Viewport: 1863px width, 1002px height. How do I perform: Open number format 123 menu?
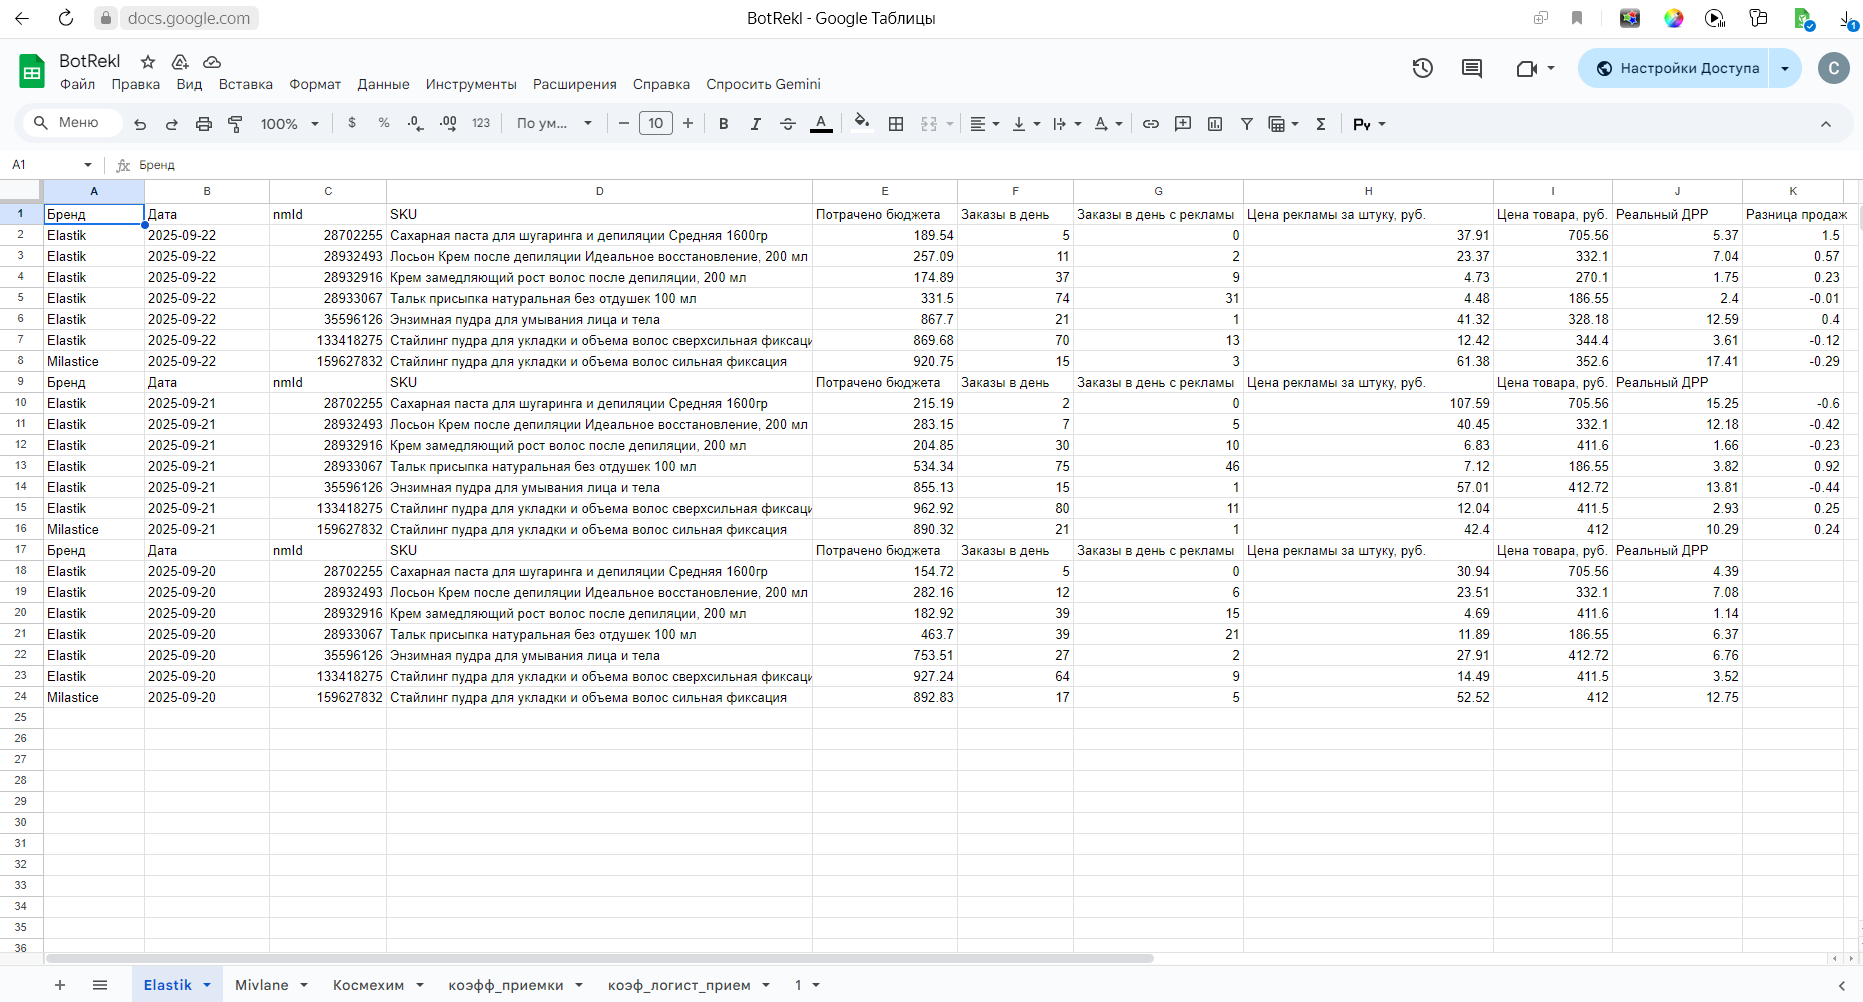(x=481, y=123)
